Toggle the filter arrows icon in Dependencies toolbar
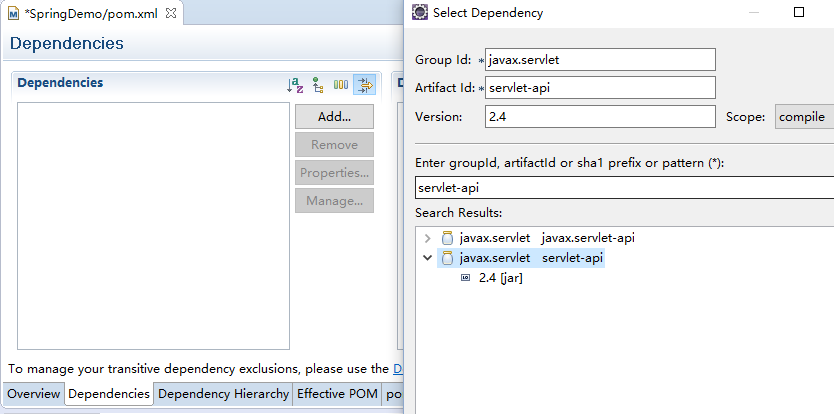 tap(364, 85)
